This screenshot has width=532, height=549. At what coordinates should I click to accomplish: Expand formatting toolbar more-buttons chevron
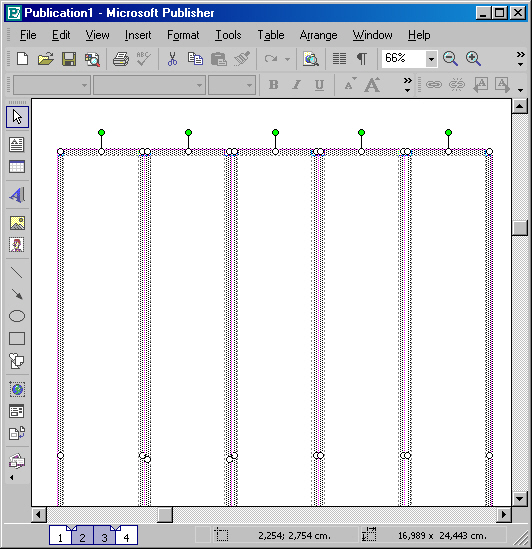point(407,85)
